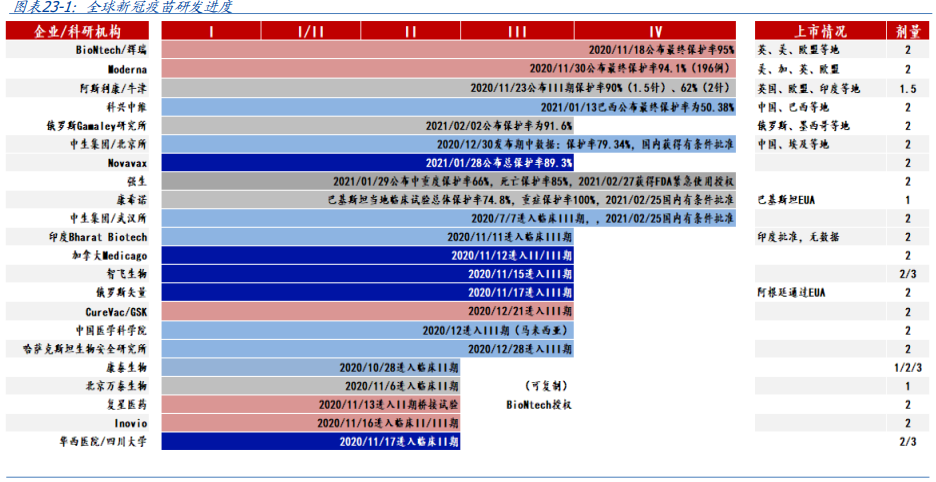Viewport: 936px width, 482px height.
Task: Click the market status 英、美、欧盟等地
Action: pyautogui.click(x=798, y=50)
